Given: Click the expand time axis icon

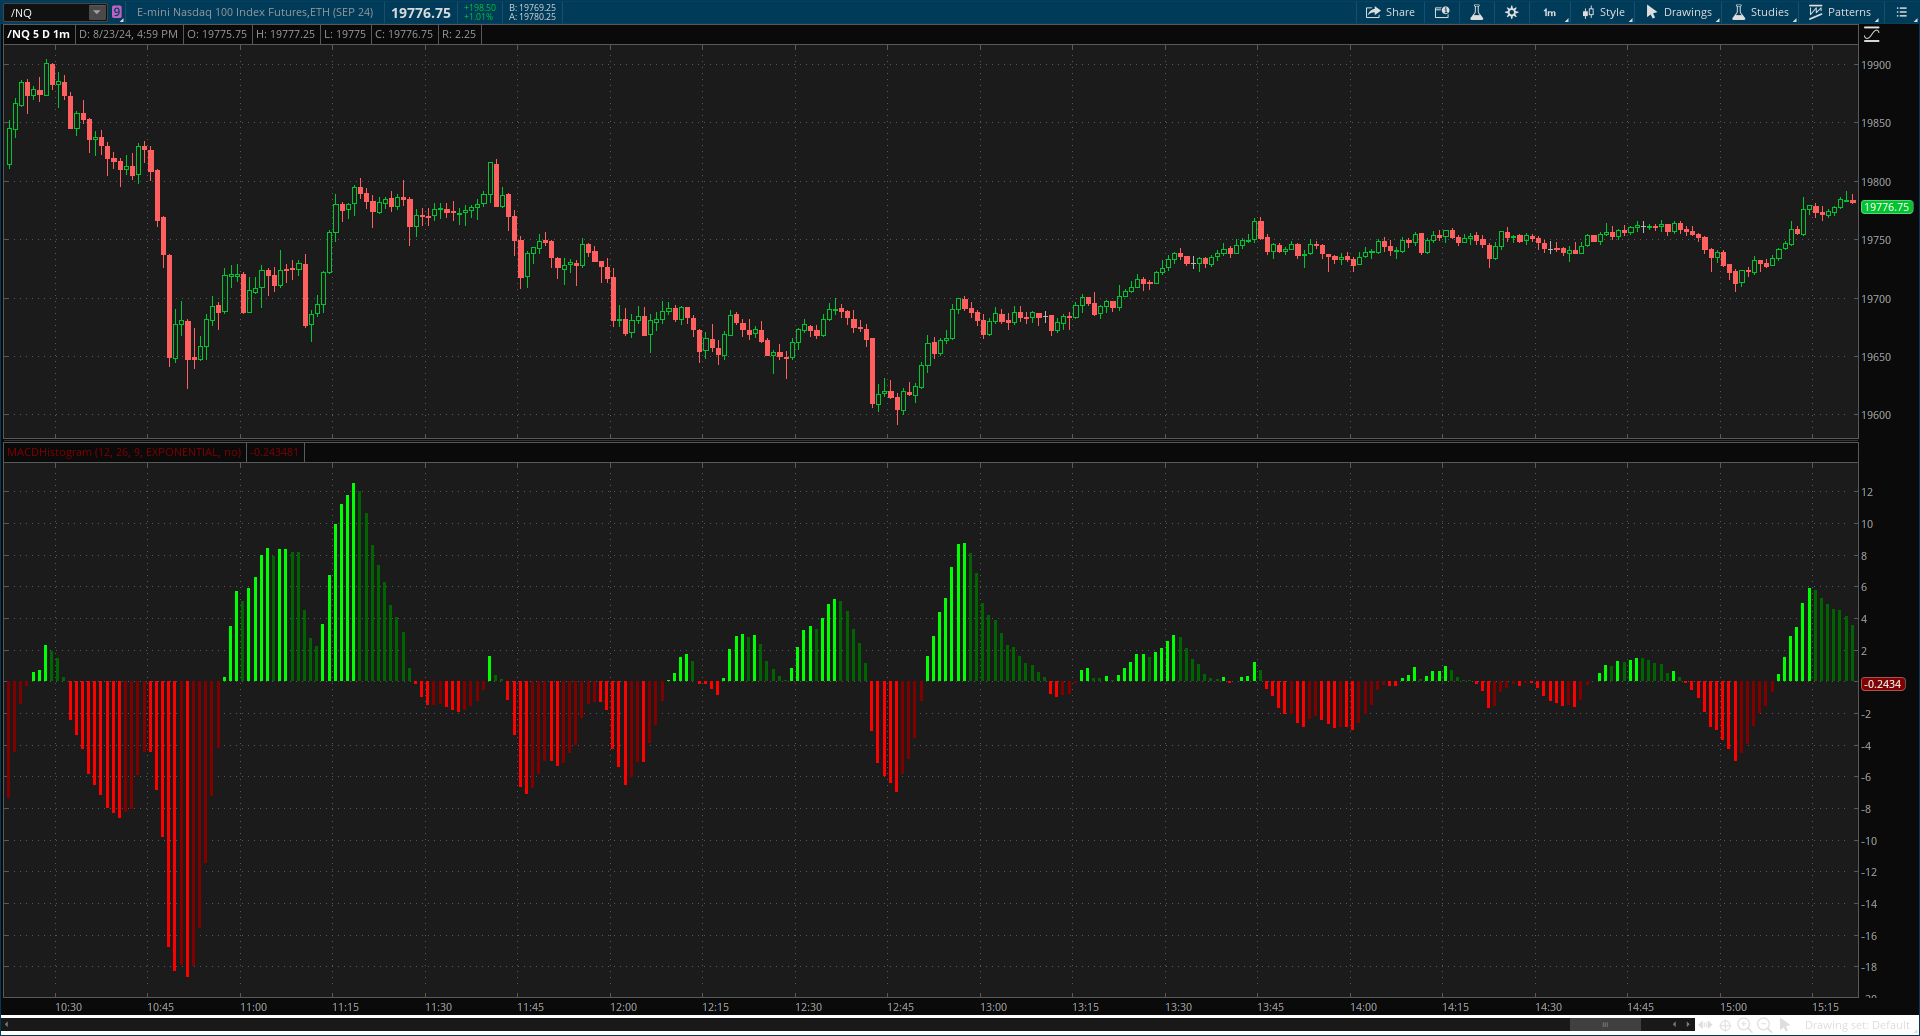Looking at the screenshot, I should [1705, 1025].
